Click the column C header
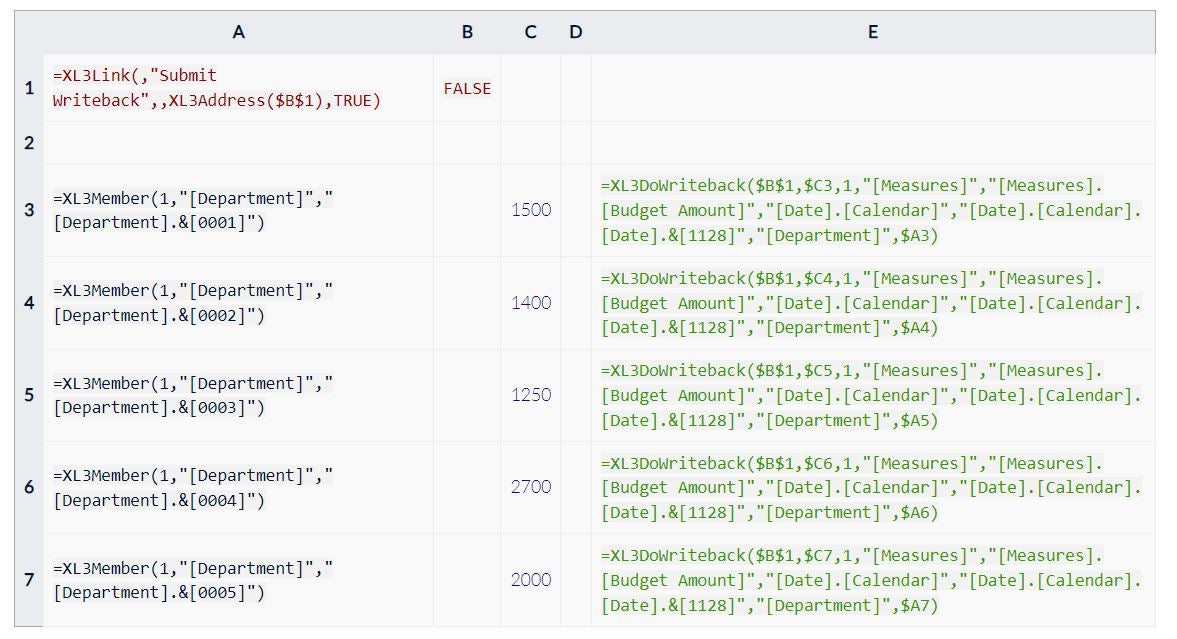The height and width of the screenshot is (639, 1177). [530, 32]
